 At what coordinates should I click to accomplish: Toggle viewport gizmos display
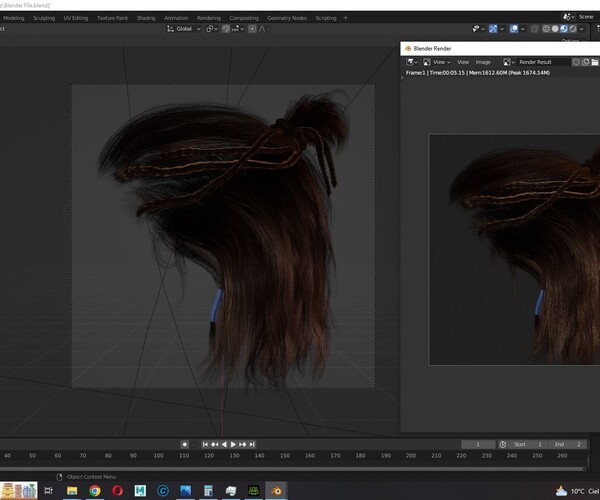point(493,29)
